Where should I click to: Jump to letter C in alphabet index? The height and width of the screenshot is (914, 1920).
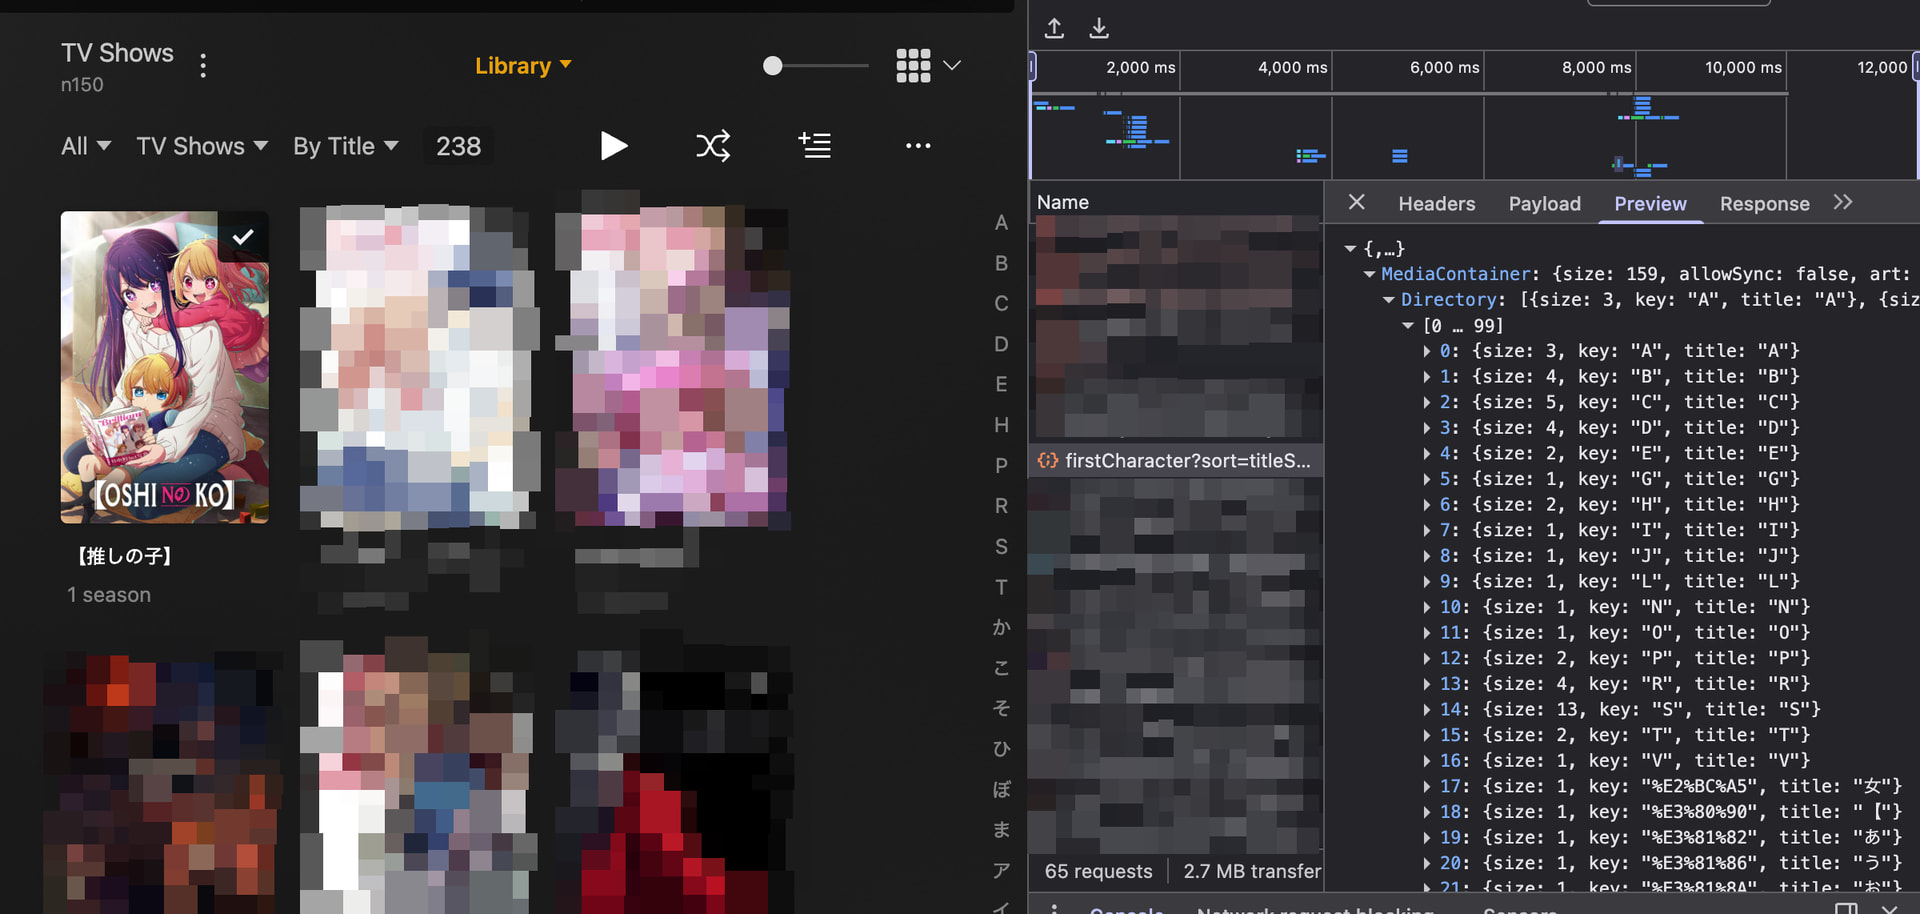1001,303
